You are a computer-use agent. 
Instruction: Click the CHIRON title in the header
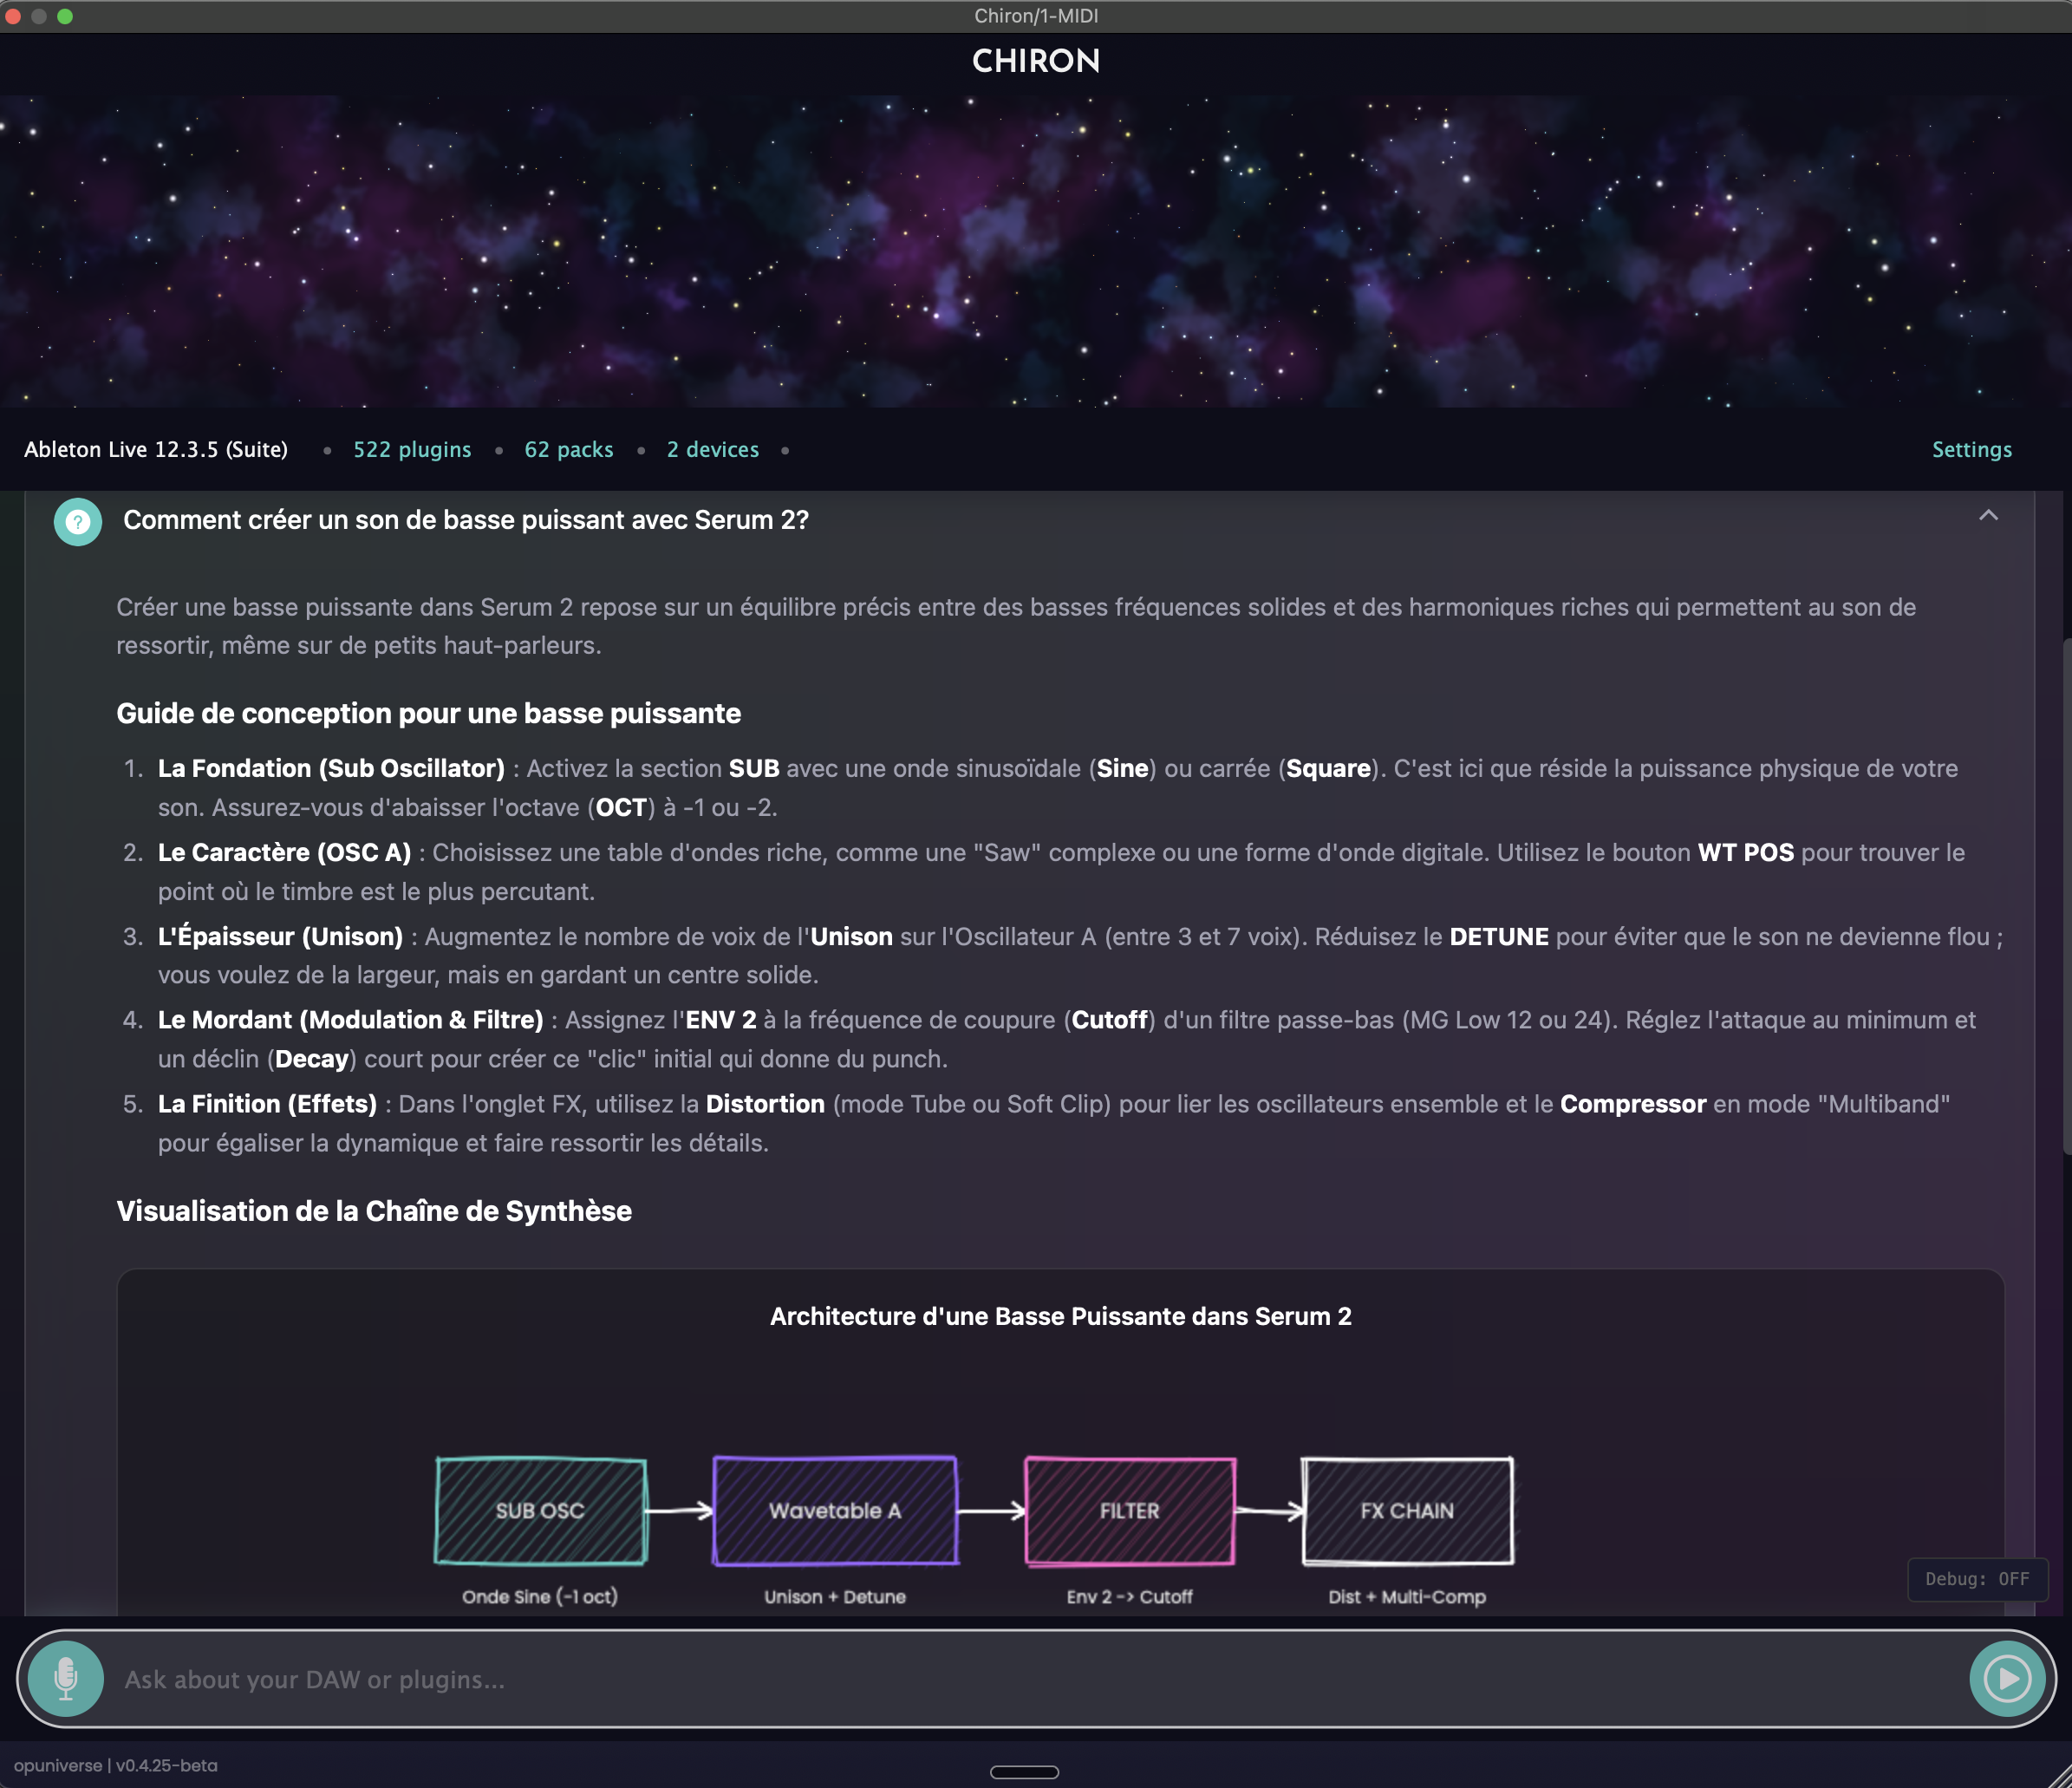pyautogui.click(x=1035, y=62)
